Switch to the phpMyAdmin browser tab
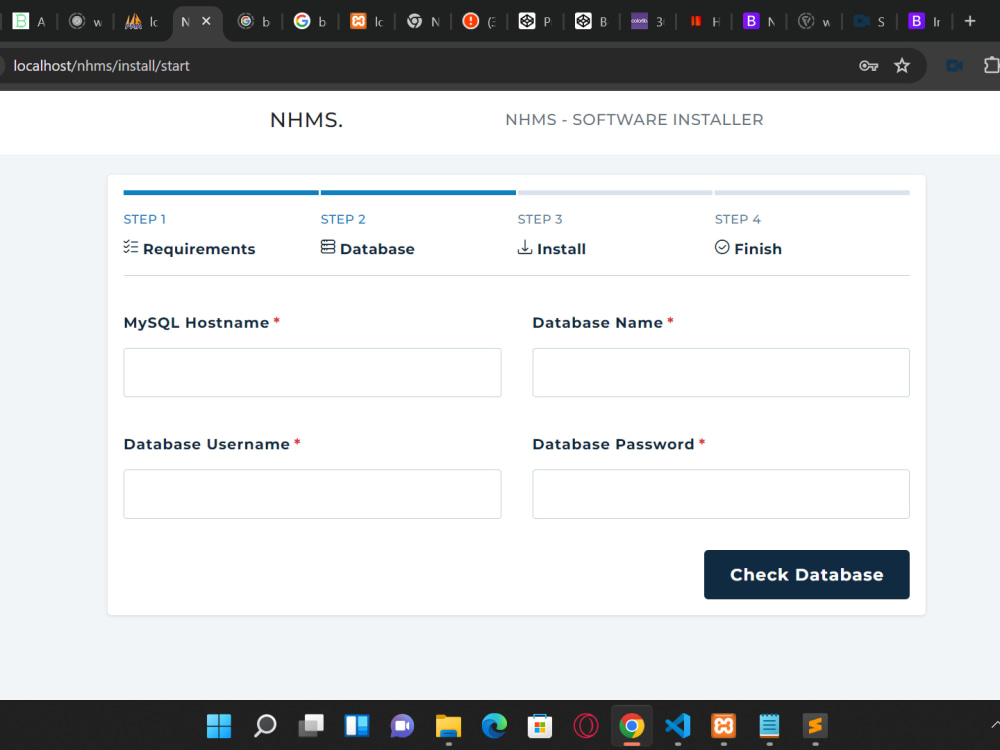This screenshot has height=750, width=1000. coord(142,22)
